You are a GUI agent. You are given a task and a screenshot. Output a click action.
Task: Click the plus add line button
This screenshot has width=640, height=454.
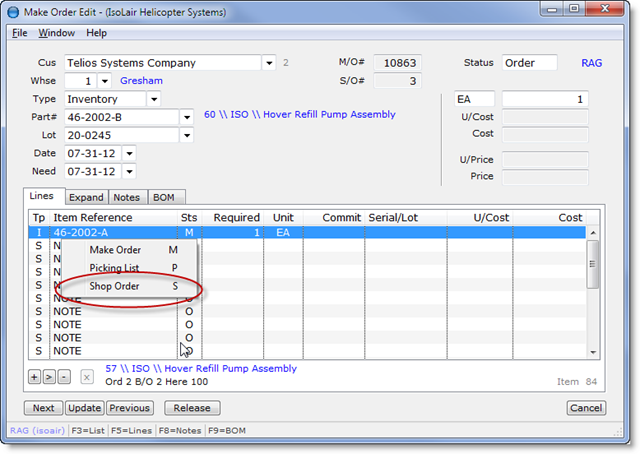coord(34,377)
